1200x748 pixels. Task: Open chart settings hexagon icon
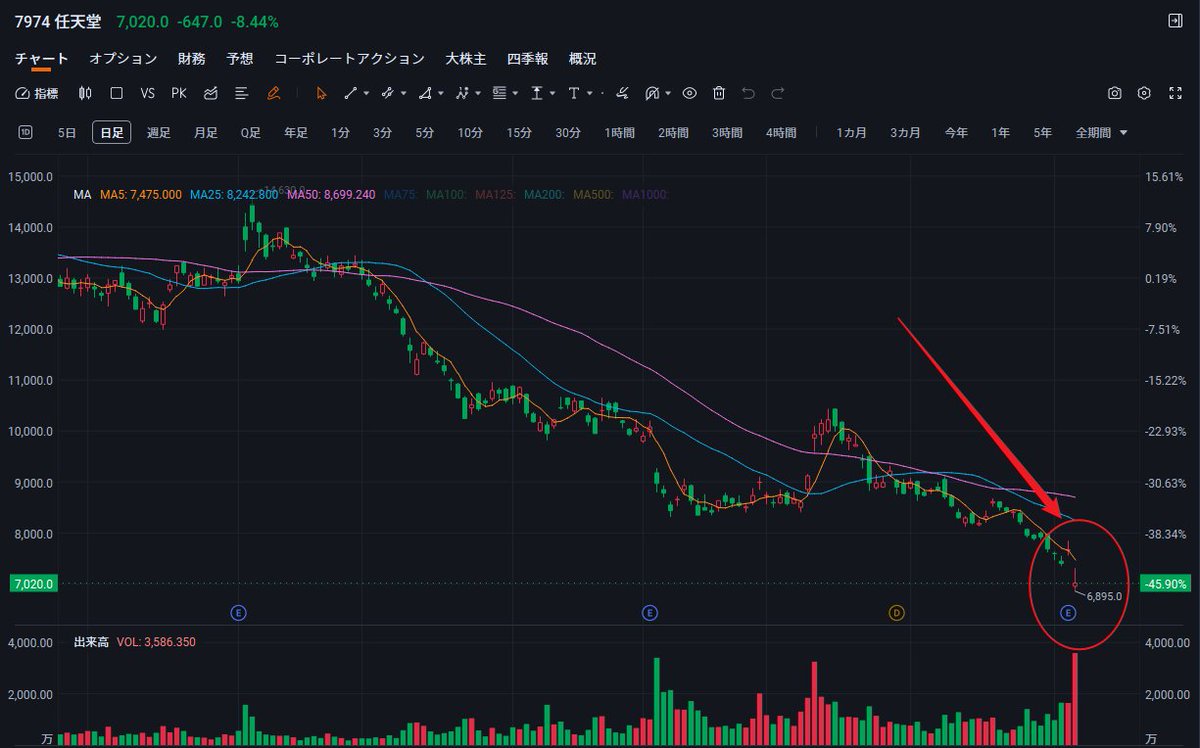click(x=1145, y=93)
